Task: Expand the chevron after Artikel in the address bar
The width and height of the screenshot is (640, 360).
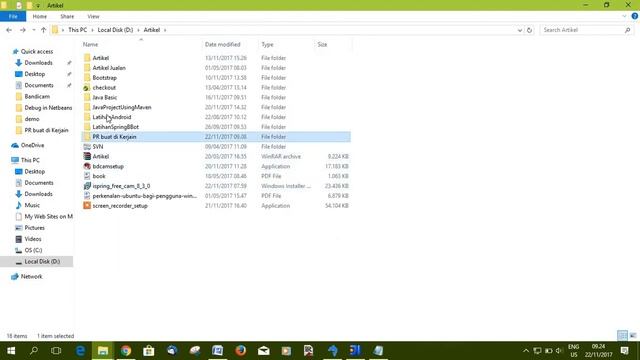Action: (x=165, y=30)
